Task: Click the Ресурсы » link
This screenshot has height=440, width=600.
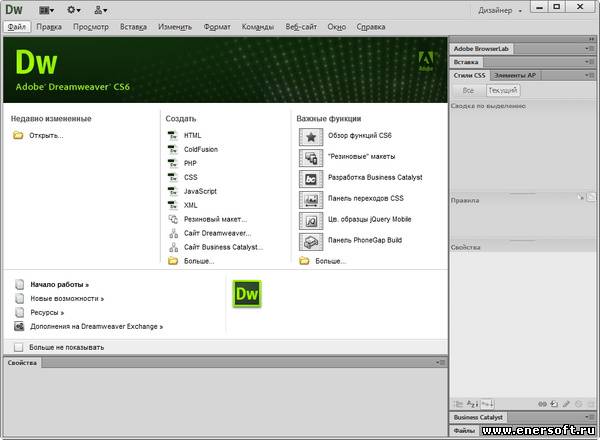Action: pos(47,312)
